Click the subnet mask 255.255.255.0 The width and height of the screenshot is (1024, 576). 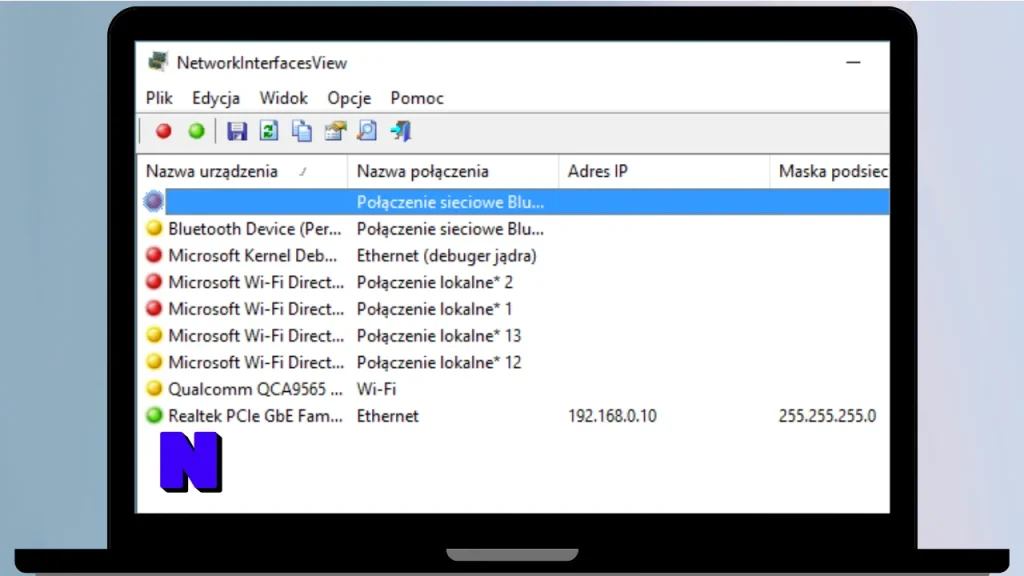pyautogui.click(x=827, y=416)
